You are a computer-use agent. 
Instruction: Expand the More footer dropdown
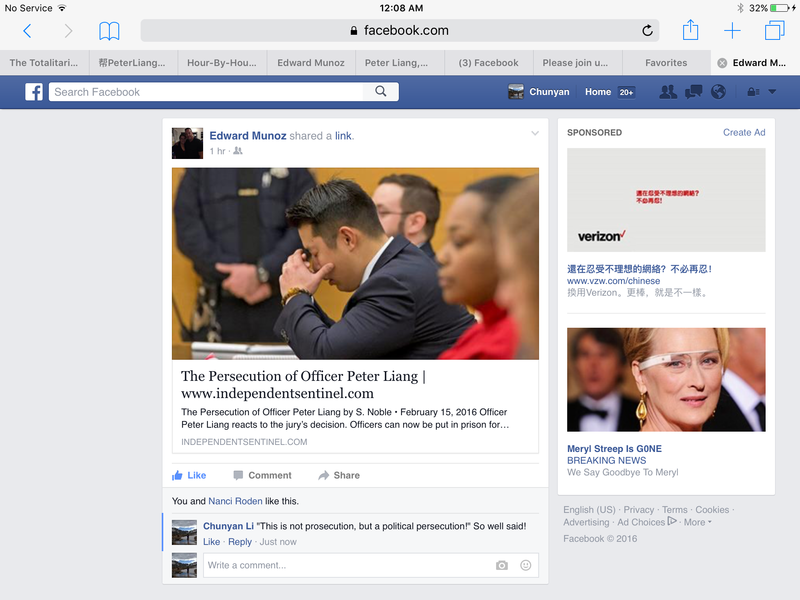pyautogui.click(x=697, y=522)
